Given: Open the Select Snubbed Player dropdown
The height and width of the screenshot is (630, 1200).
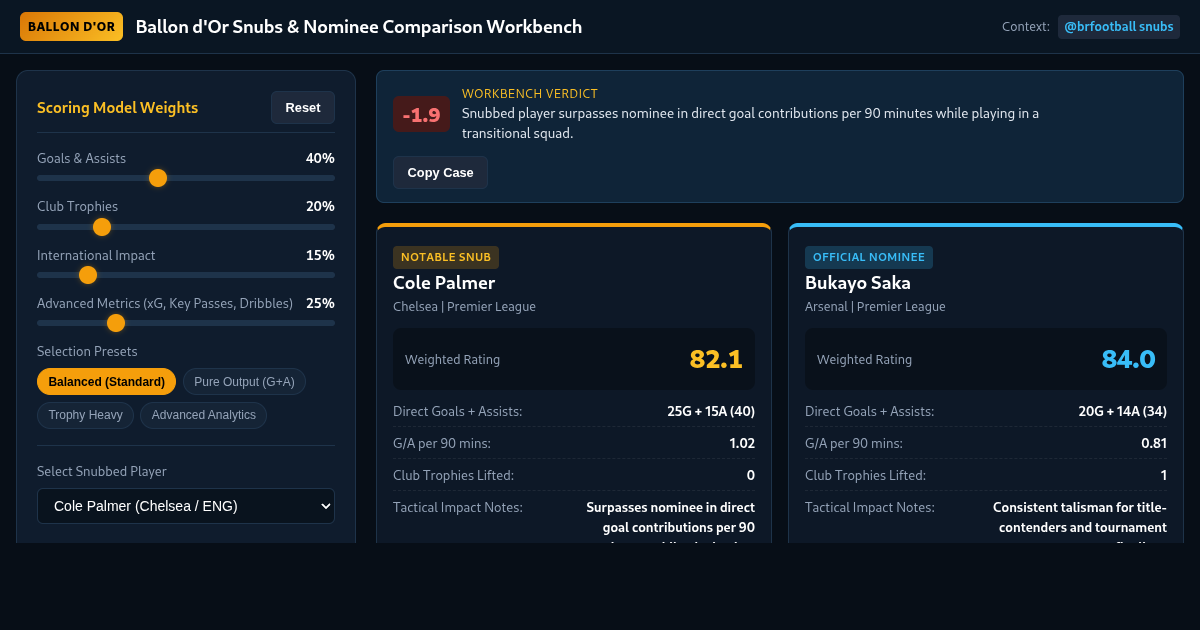Looking at the screenshot, I should pyautogui.click(x=186, y=506).
